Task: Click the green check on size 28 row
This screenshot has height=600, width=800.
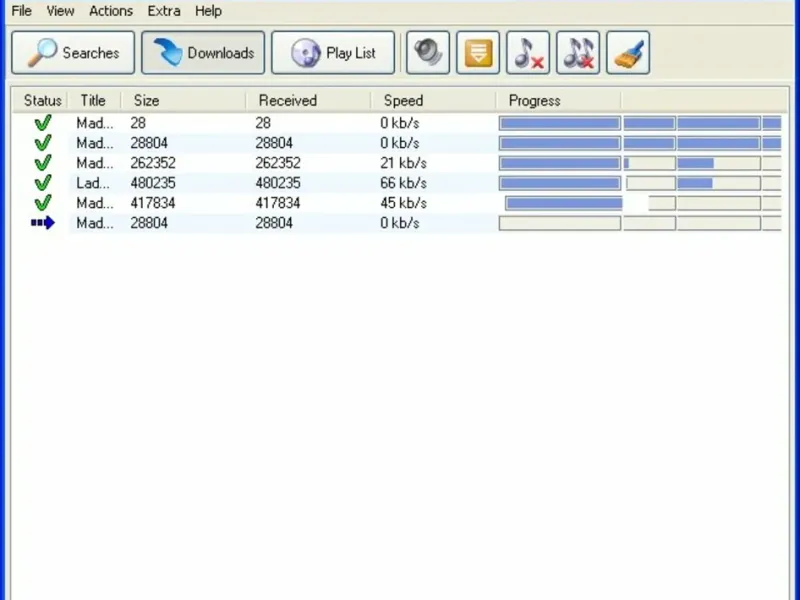Action: (43, 123)
